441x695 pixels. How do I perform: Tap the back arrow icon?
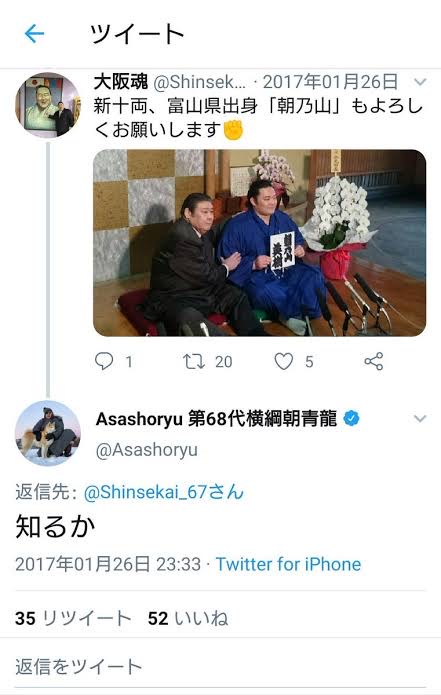click(34, 34)
